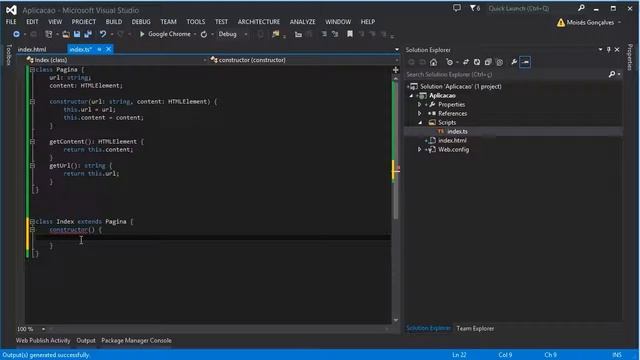This screenshot has width=640, height=360.
Task: Toggle auto-hide pin of Solution Explorer panel
Action: pyautogui.click(x=609, y=49)
